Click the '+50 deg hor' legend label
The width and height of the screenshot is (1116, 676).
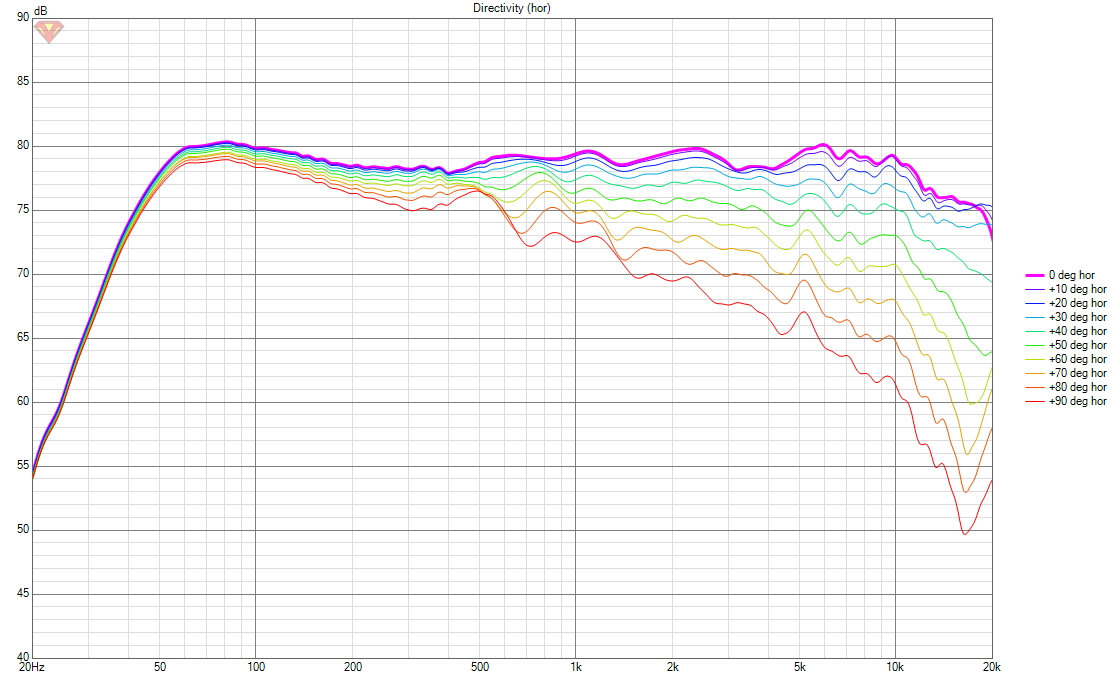pos(1078,345)
